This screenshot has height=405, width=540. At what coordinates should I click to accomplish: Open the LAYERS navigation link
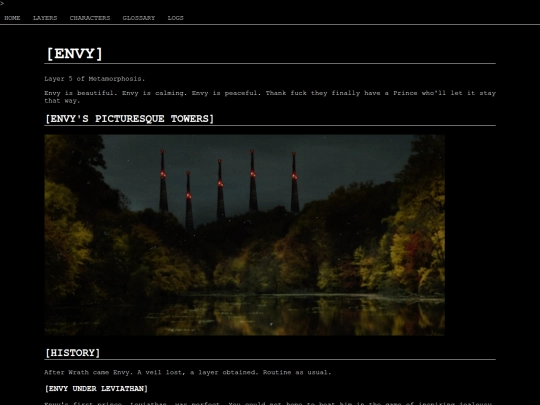point(45,18)
